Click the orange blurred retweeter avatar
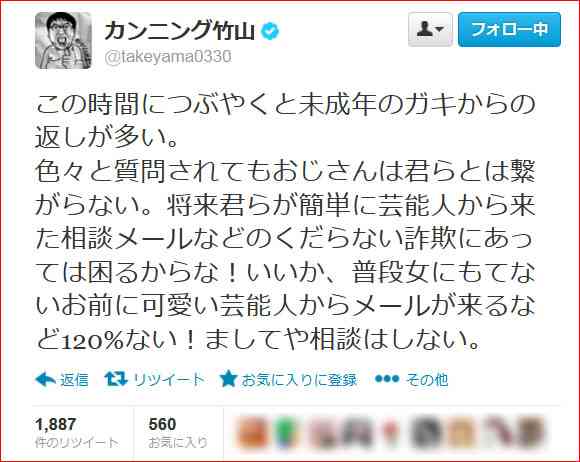This screenshot has width=580, height=462. point(252,431)
